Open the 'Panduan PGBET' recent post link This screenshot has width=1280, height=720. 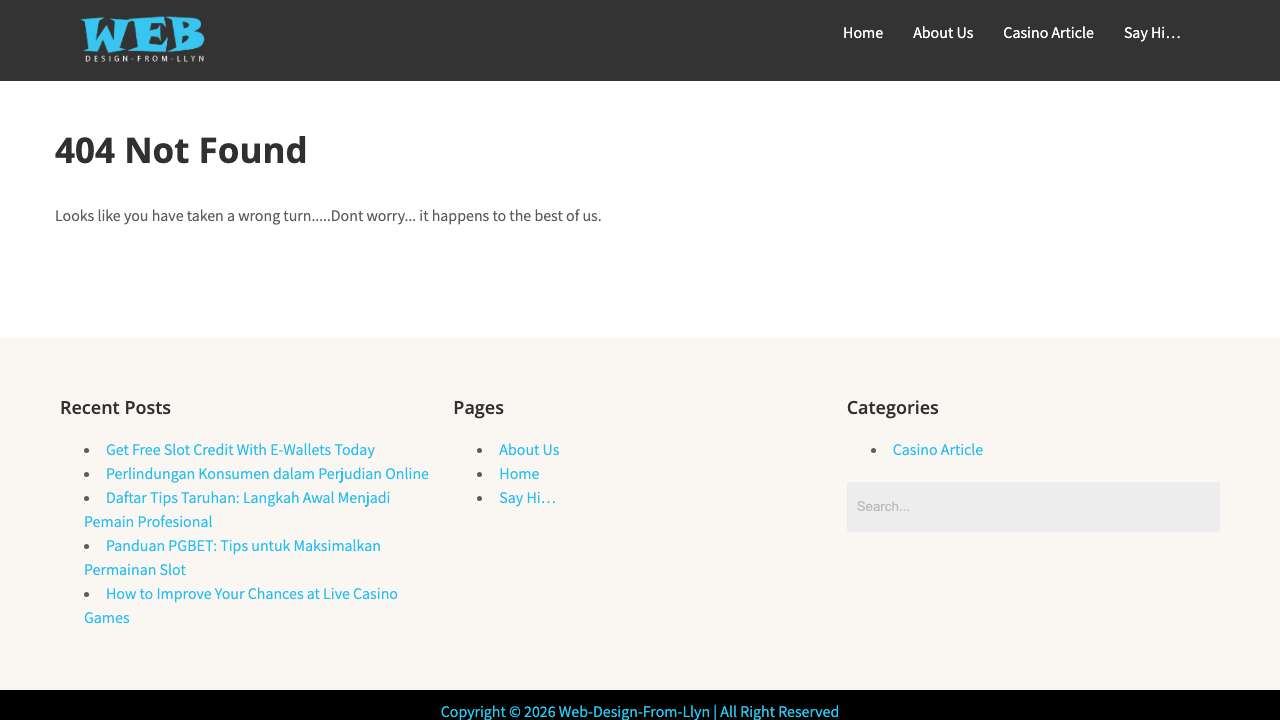click(243, 546)
